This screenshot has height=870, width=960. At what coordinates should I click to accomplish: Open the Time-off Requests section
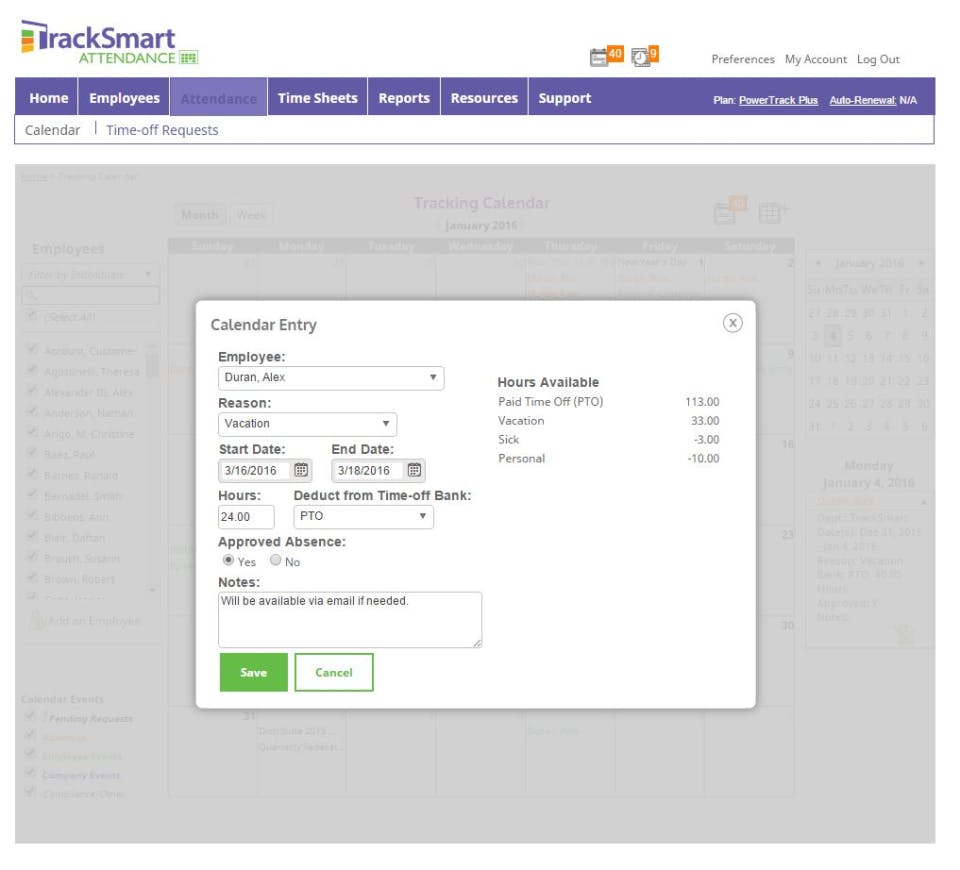[163, 129]
